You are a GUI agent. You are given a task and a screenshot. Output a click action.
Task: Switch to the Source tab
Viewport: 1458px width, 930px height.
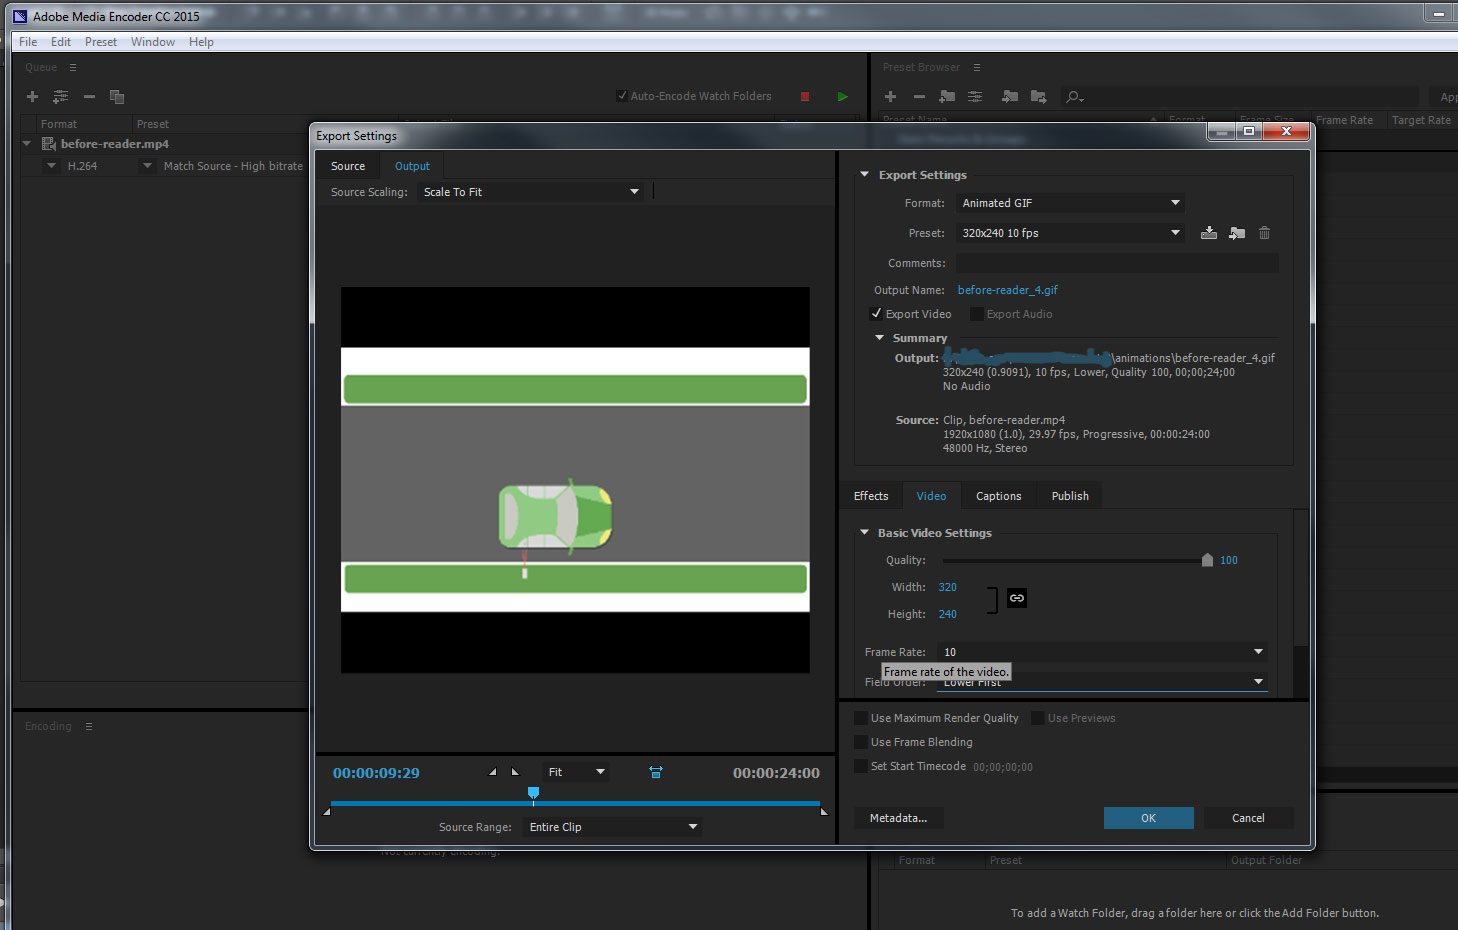[x=348, y=166]
